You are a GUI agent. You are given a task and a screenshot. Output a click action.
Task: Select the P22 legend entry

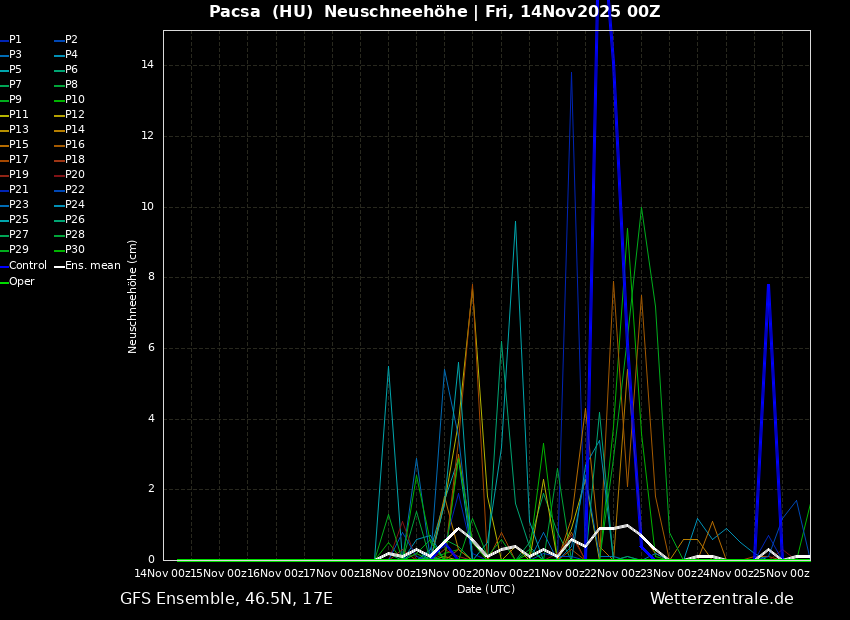pos(75,190)
